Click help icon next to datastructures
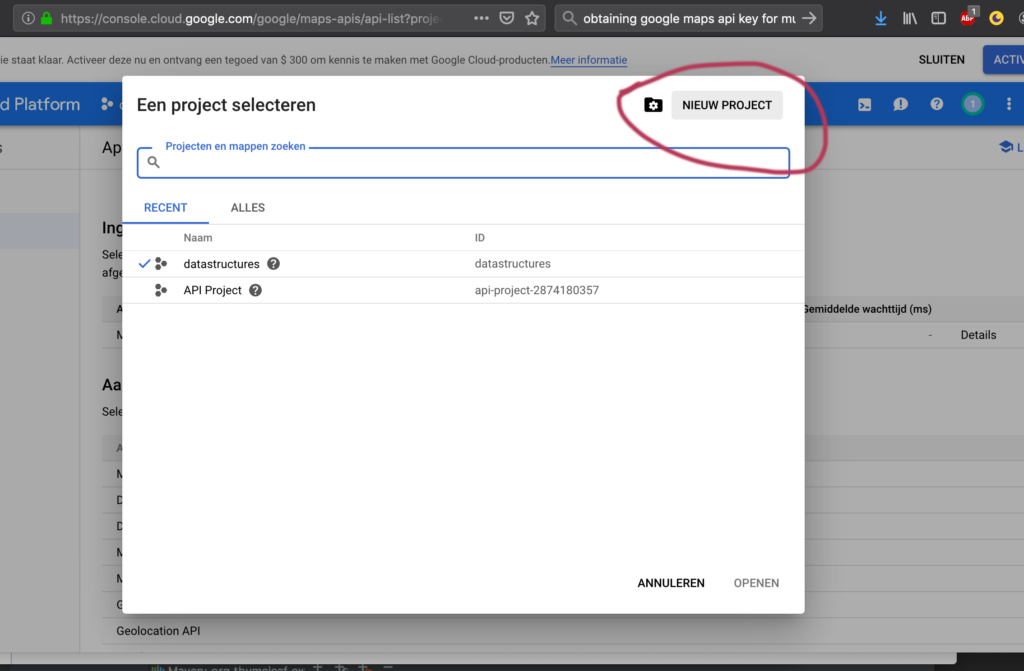The height and width of the screenshot is (671, 1024). [274, 264]
